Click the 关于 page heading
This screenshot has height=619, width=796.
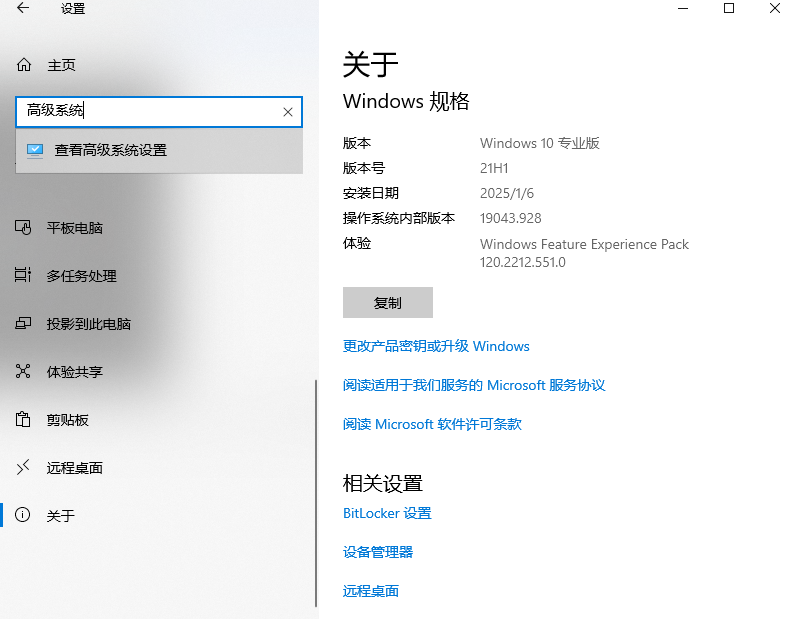click(371, 64)
